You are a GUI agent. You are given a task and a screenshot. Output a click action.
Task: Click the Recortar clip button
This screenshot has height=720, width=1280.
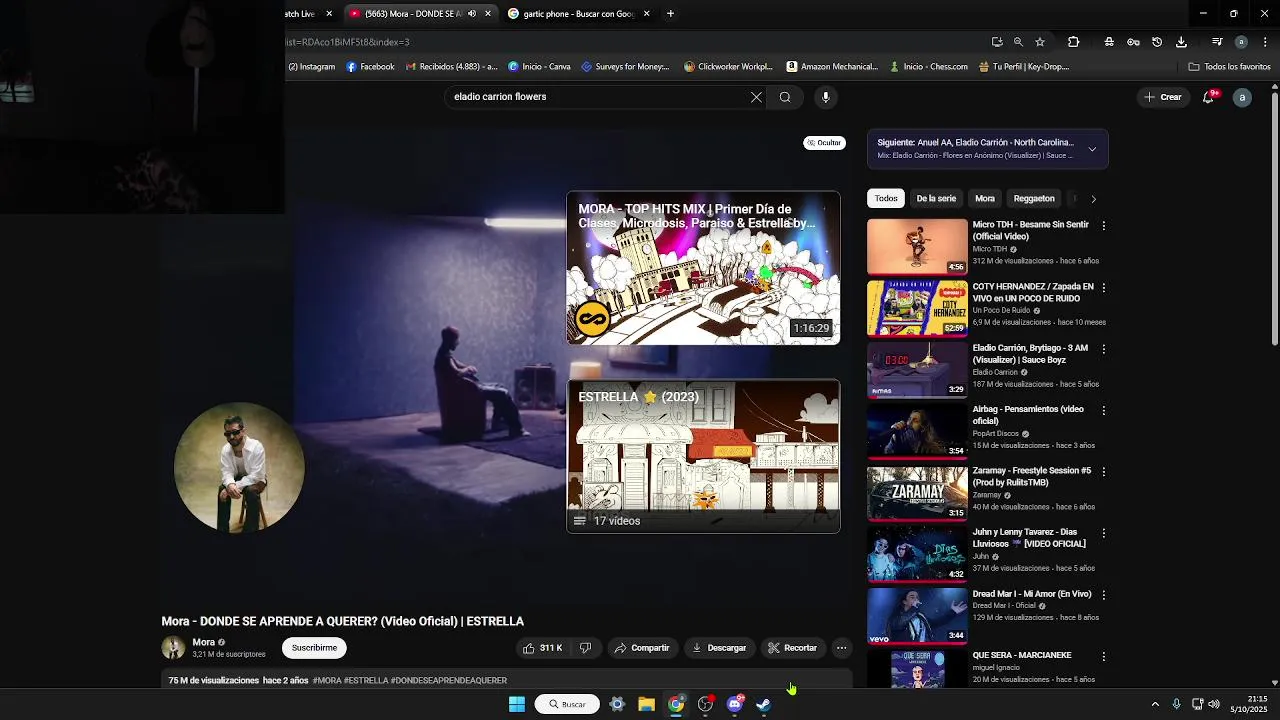(792, 648)
